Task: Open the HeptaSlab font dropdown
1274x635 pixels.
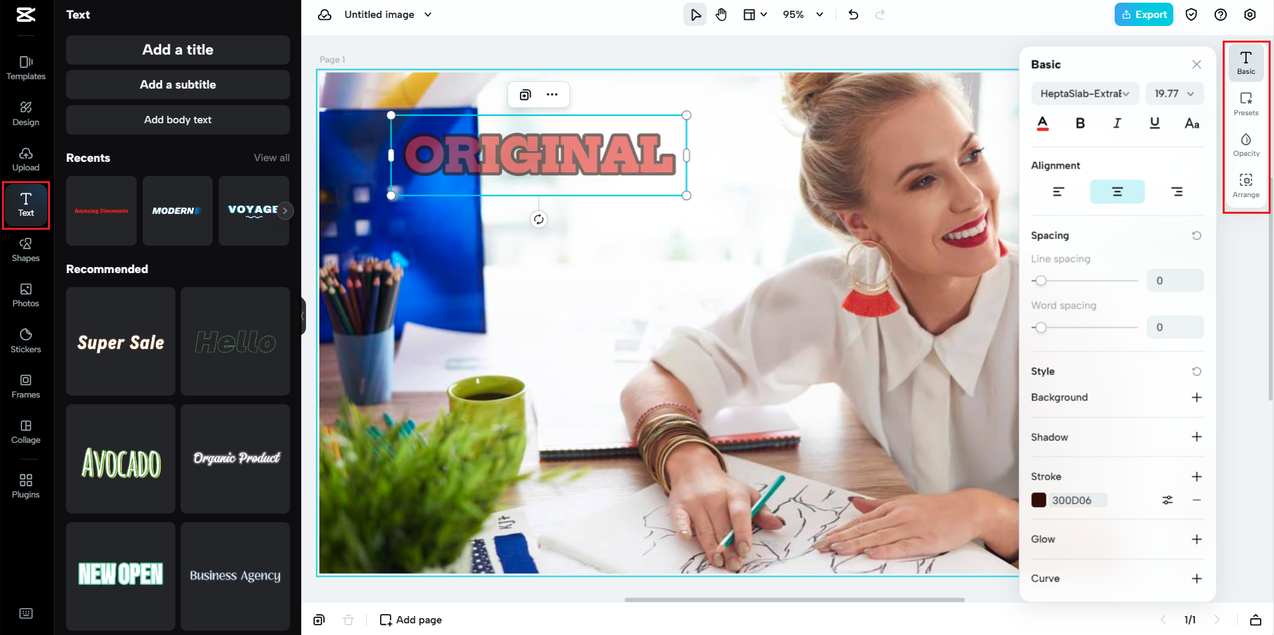Action: click(x=1085, y=94)
